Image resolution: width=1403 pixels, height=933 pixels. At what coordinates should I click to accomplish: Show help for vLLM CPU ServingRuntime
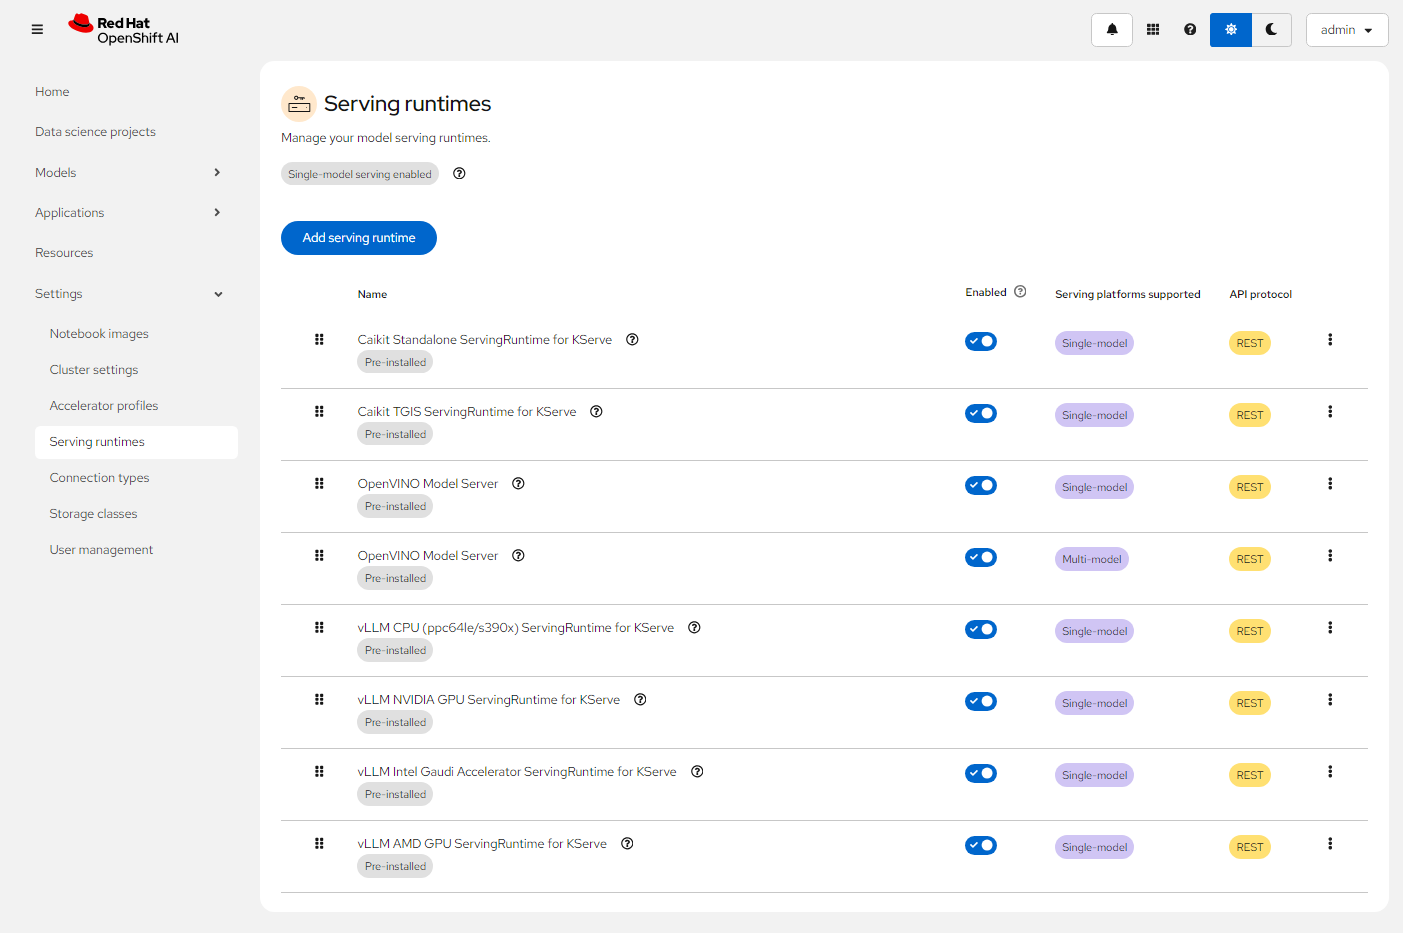[x=694, y=627]
